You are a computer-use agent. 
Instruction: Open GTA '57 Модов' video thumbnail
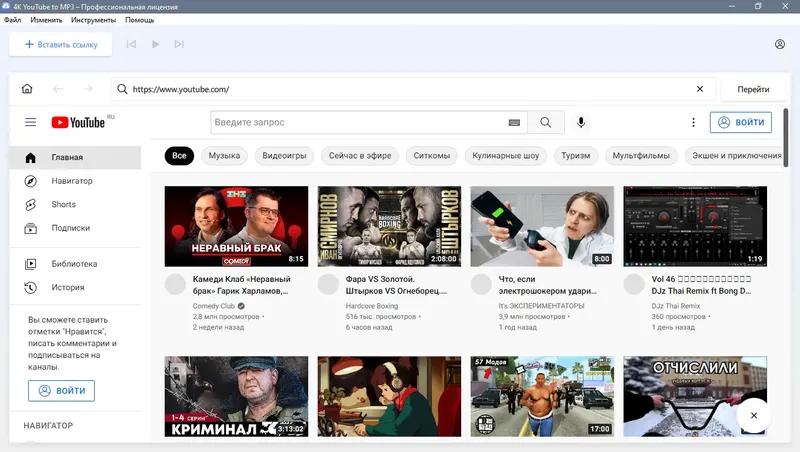coord(542,396)
